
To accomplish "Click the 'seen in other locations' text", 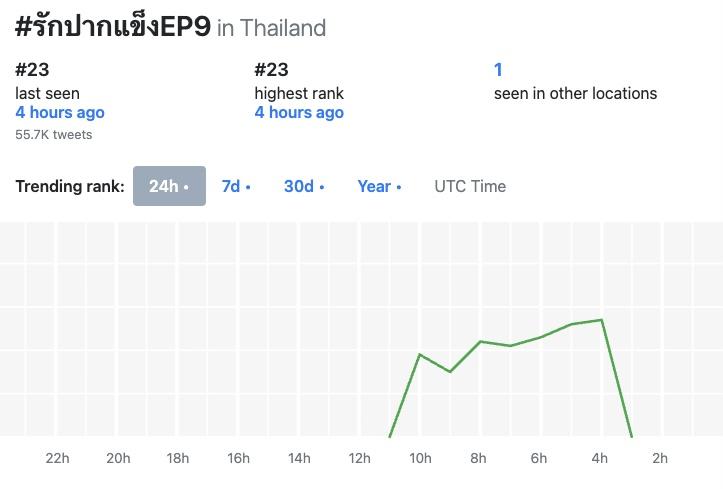I will tap(575, 93).
